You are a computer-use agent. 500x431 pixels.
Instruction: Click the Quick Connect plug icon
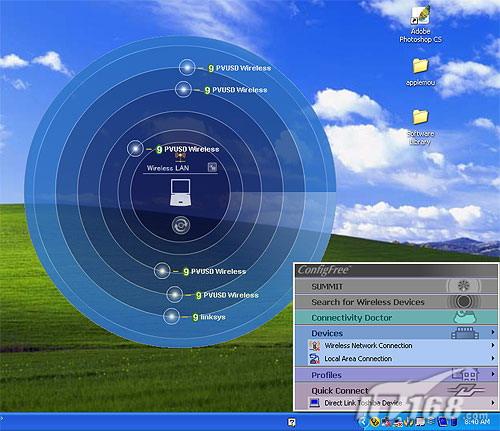(466, 390)
